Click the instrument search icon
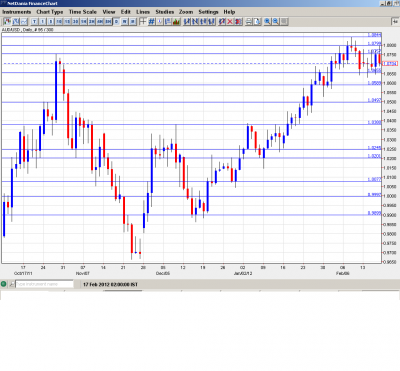The height and width of the screenshot is (371, 400). click(12, 284)
